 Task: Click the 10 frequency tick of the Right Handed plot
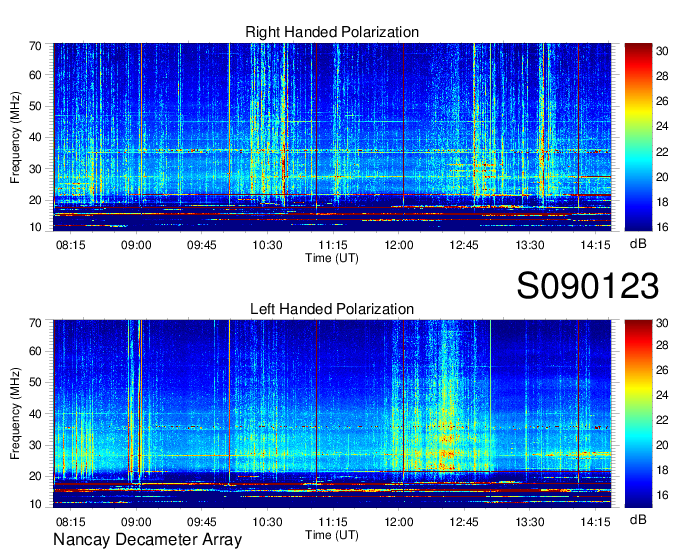coord(35,227)
